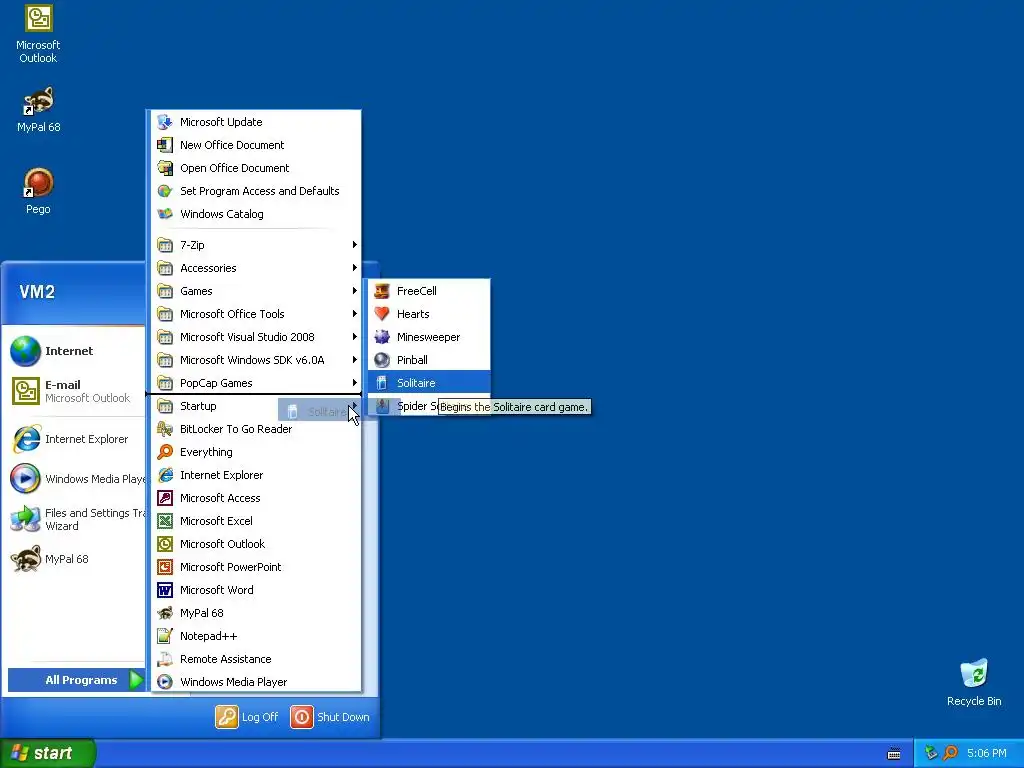Click the All Programs green arrow
Image resolution: width=1024 pixels, height=768 pixels.
tap(136, 680)
